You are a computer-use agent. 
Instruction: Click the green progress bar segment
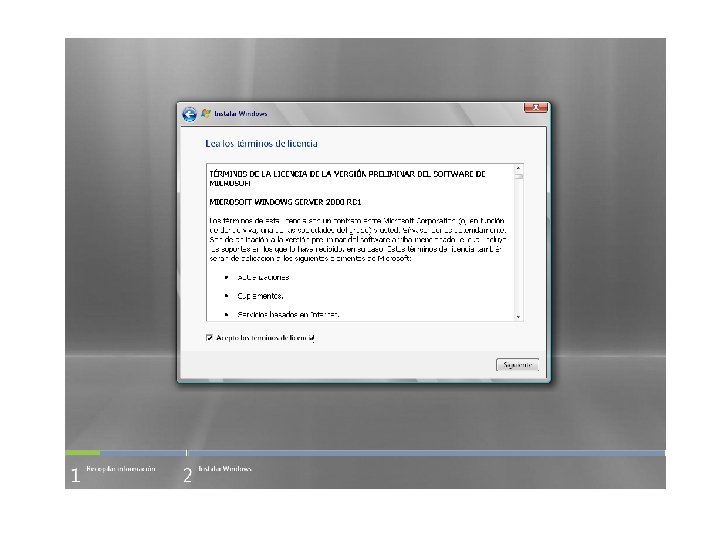(83, 453)
